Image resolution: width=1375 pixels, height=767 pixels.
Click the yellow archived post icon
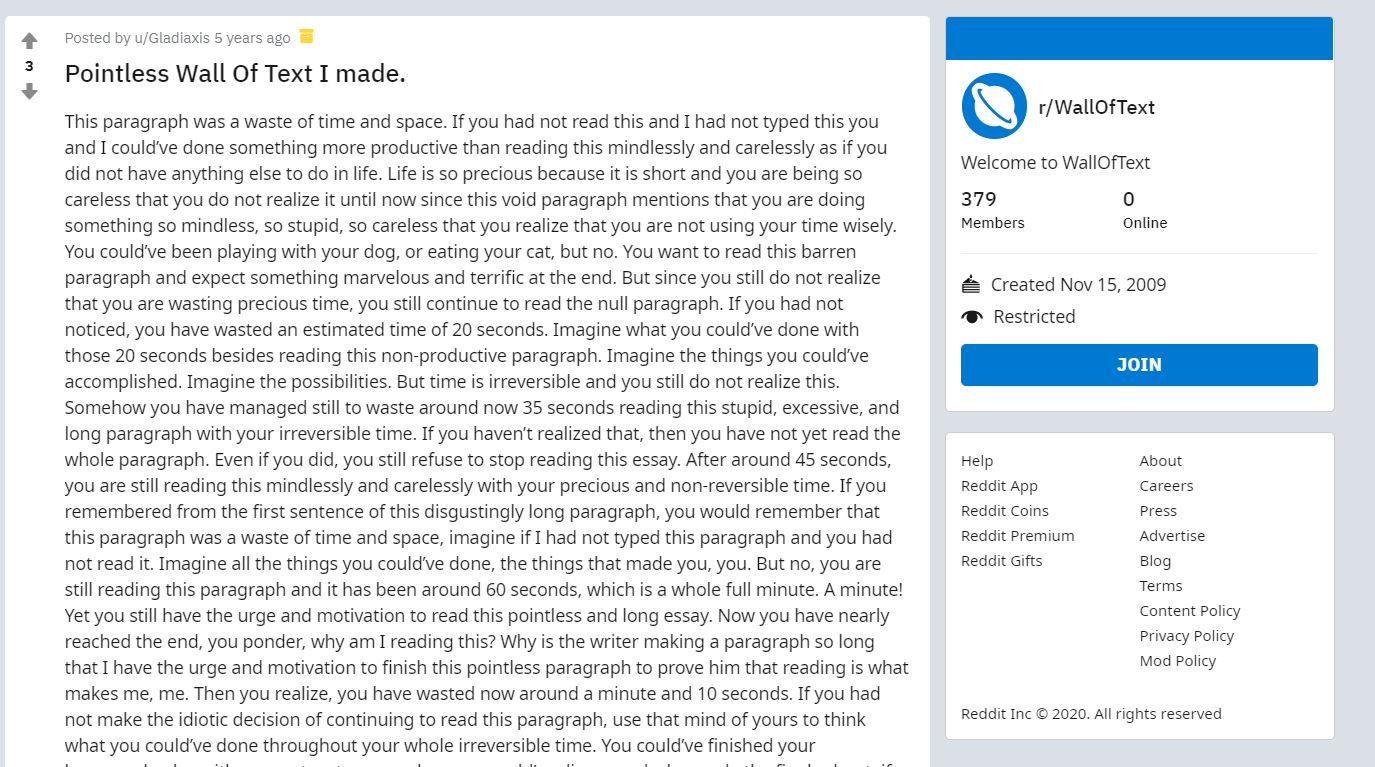point(307,37)
